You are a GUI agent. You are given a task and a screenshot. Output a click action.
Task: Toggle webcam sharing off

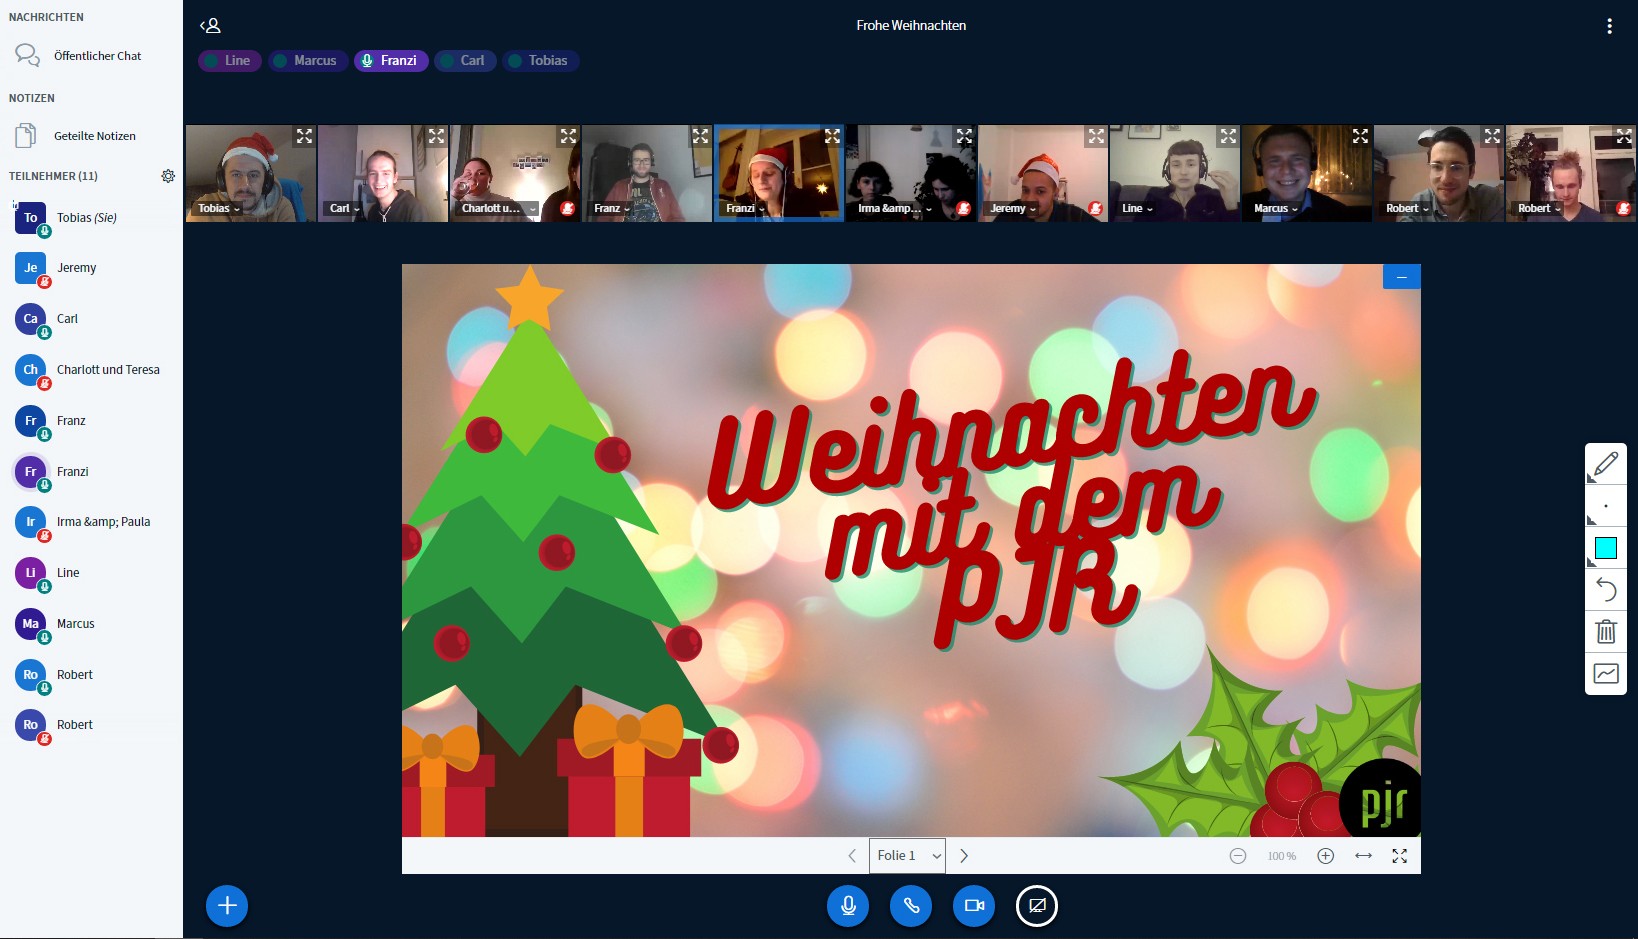974,906
